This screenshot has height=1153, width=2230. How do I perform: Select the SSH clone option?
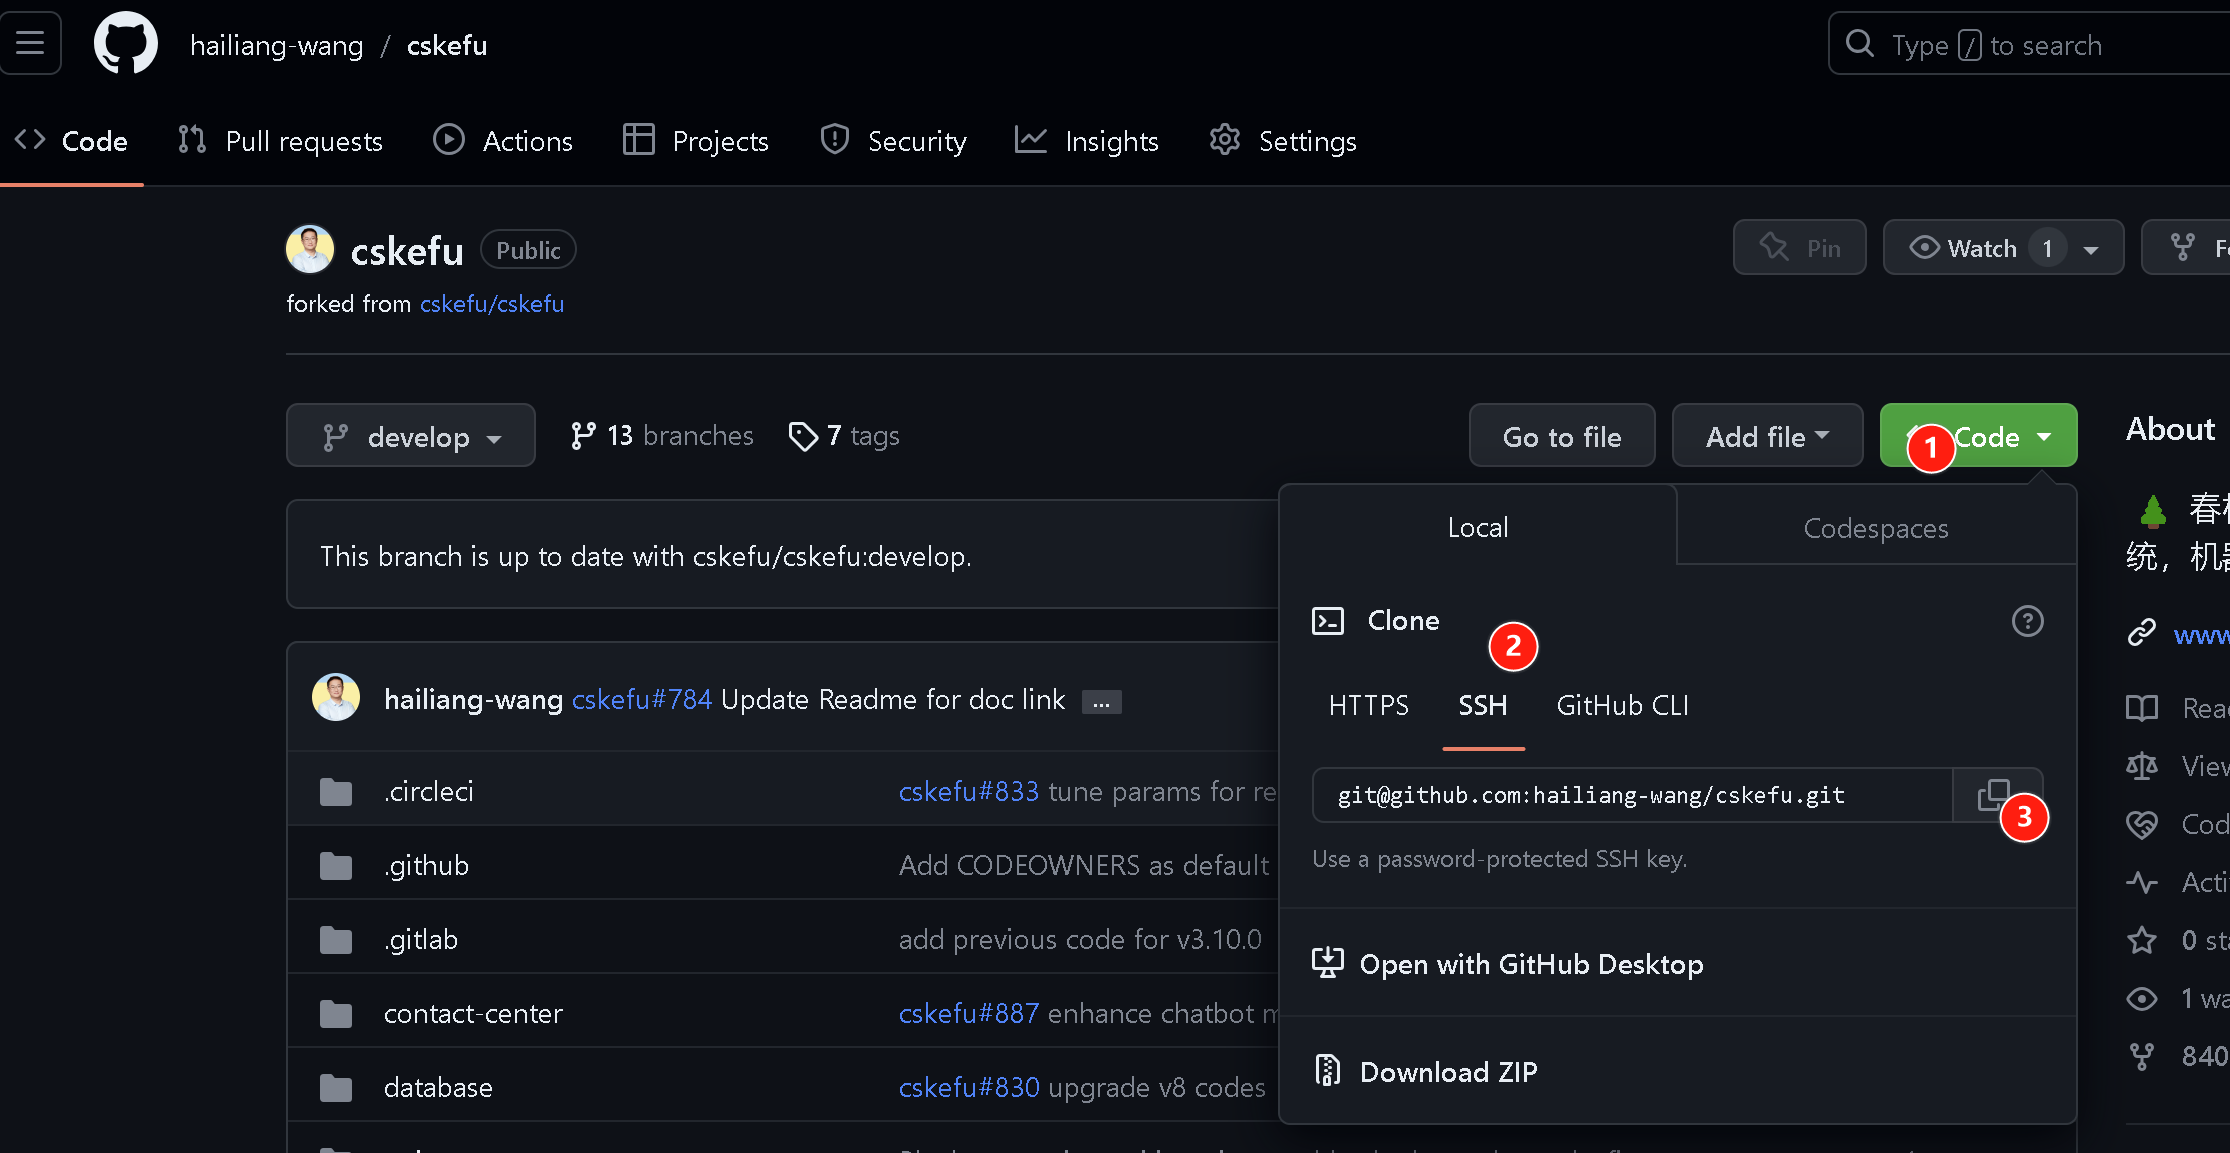[x=1483, y=706]
